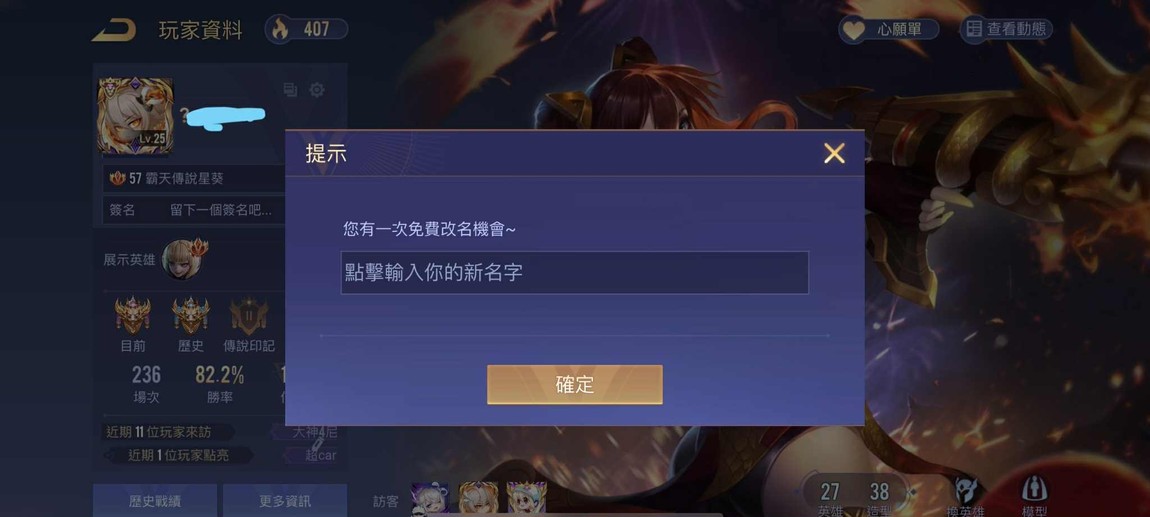The width and height of the screenshot is (1150, 517).
Task: Switch to the 更多資訊 tab
Action: point(285,501)
